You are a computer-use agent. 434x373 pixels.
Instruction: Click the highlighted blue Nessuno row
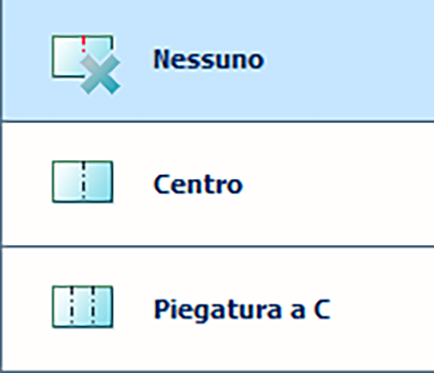(x=218, y=60)
